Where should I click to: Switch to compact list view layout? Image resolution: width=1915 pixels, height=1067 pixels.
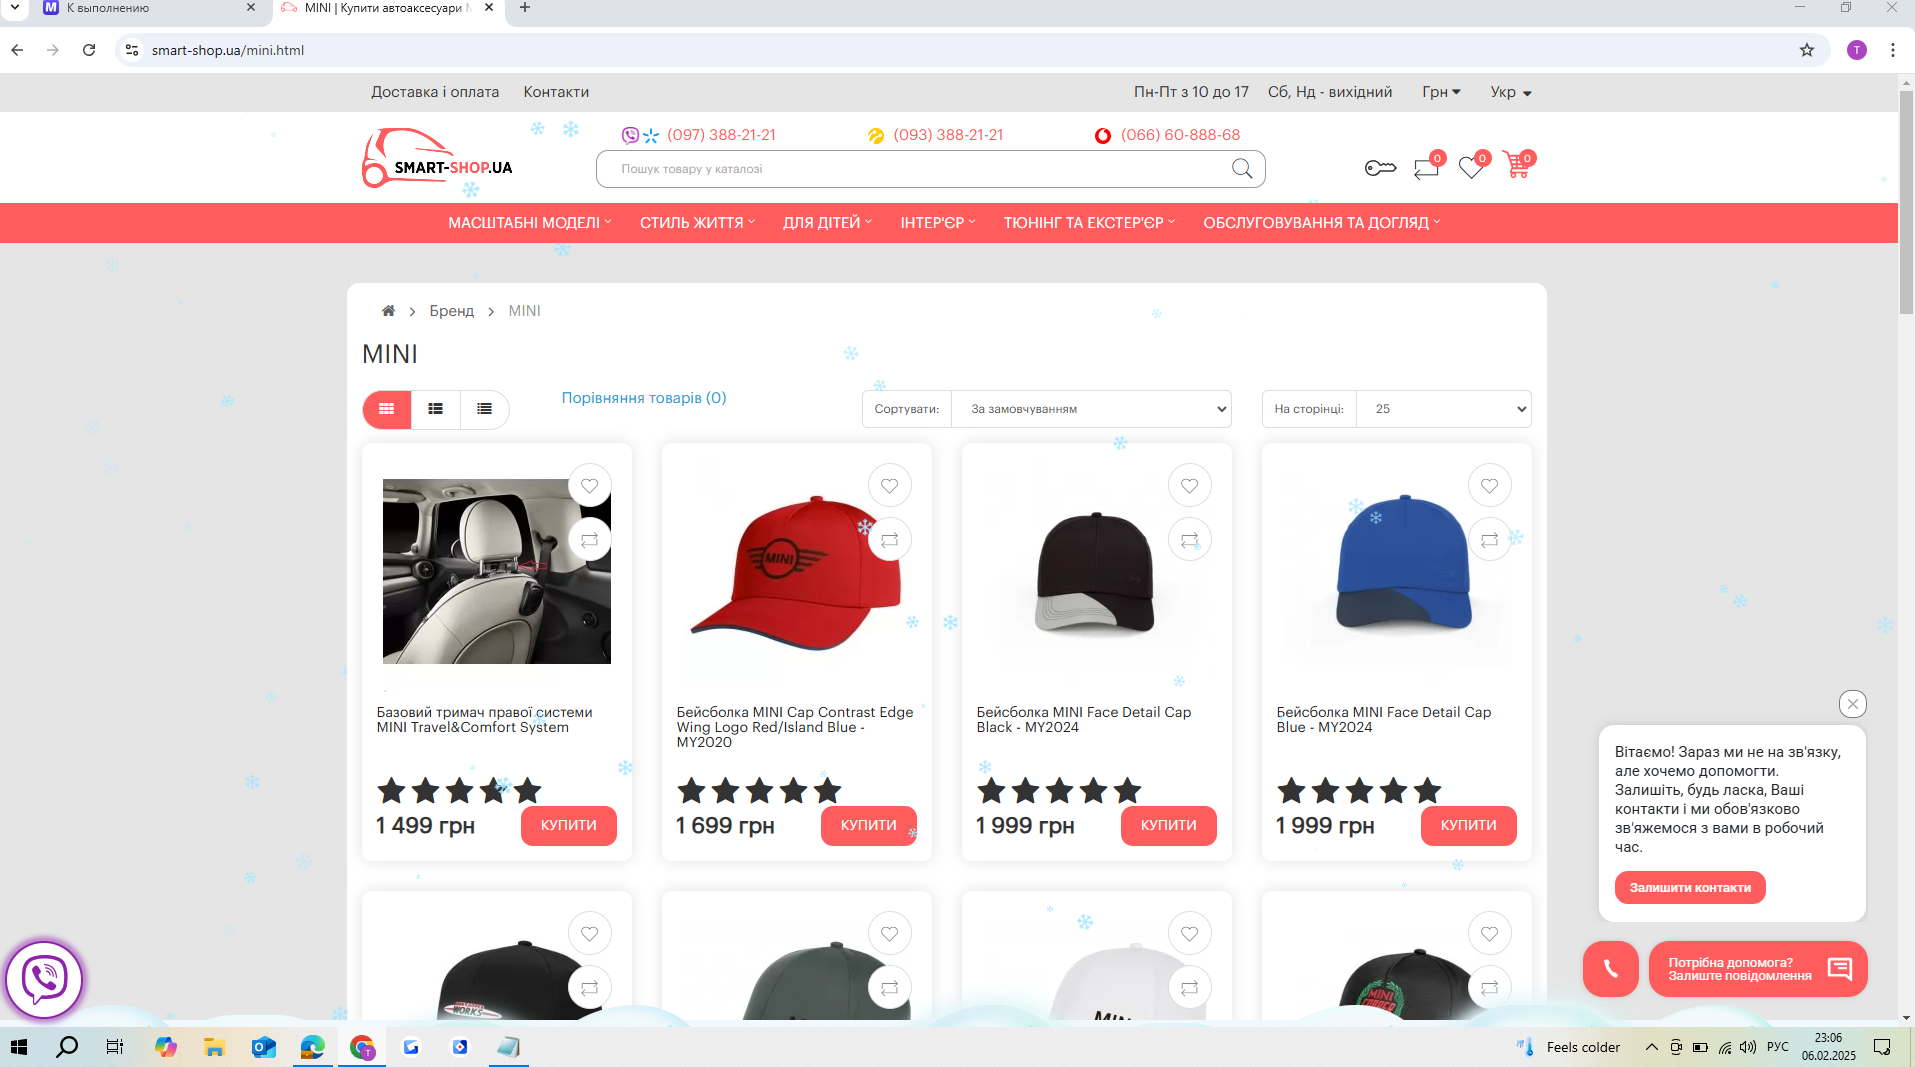[485, 409]
